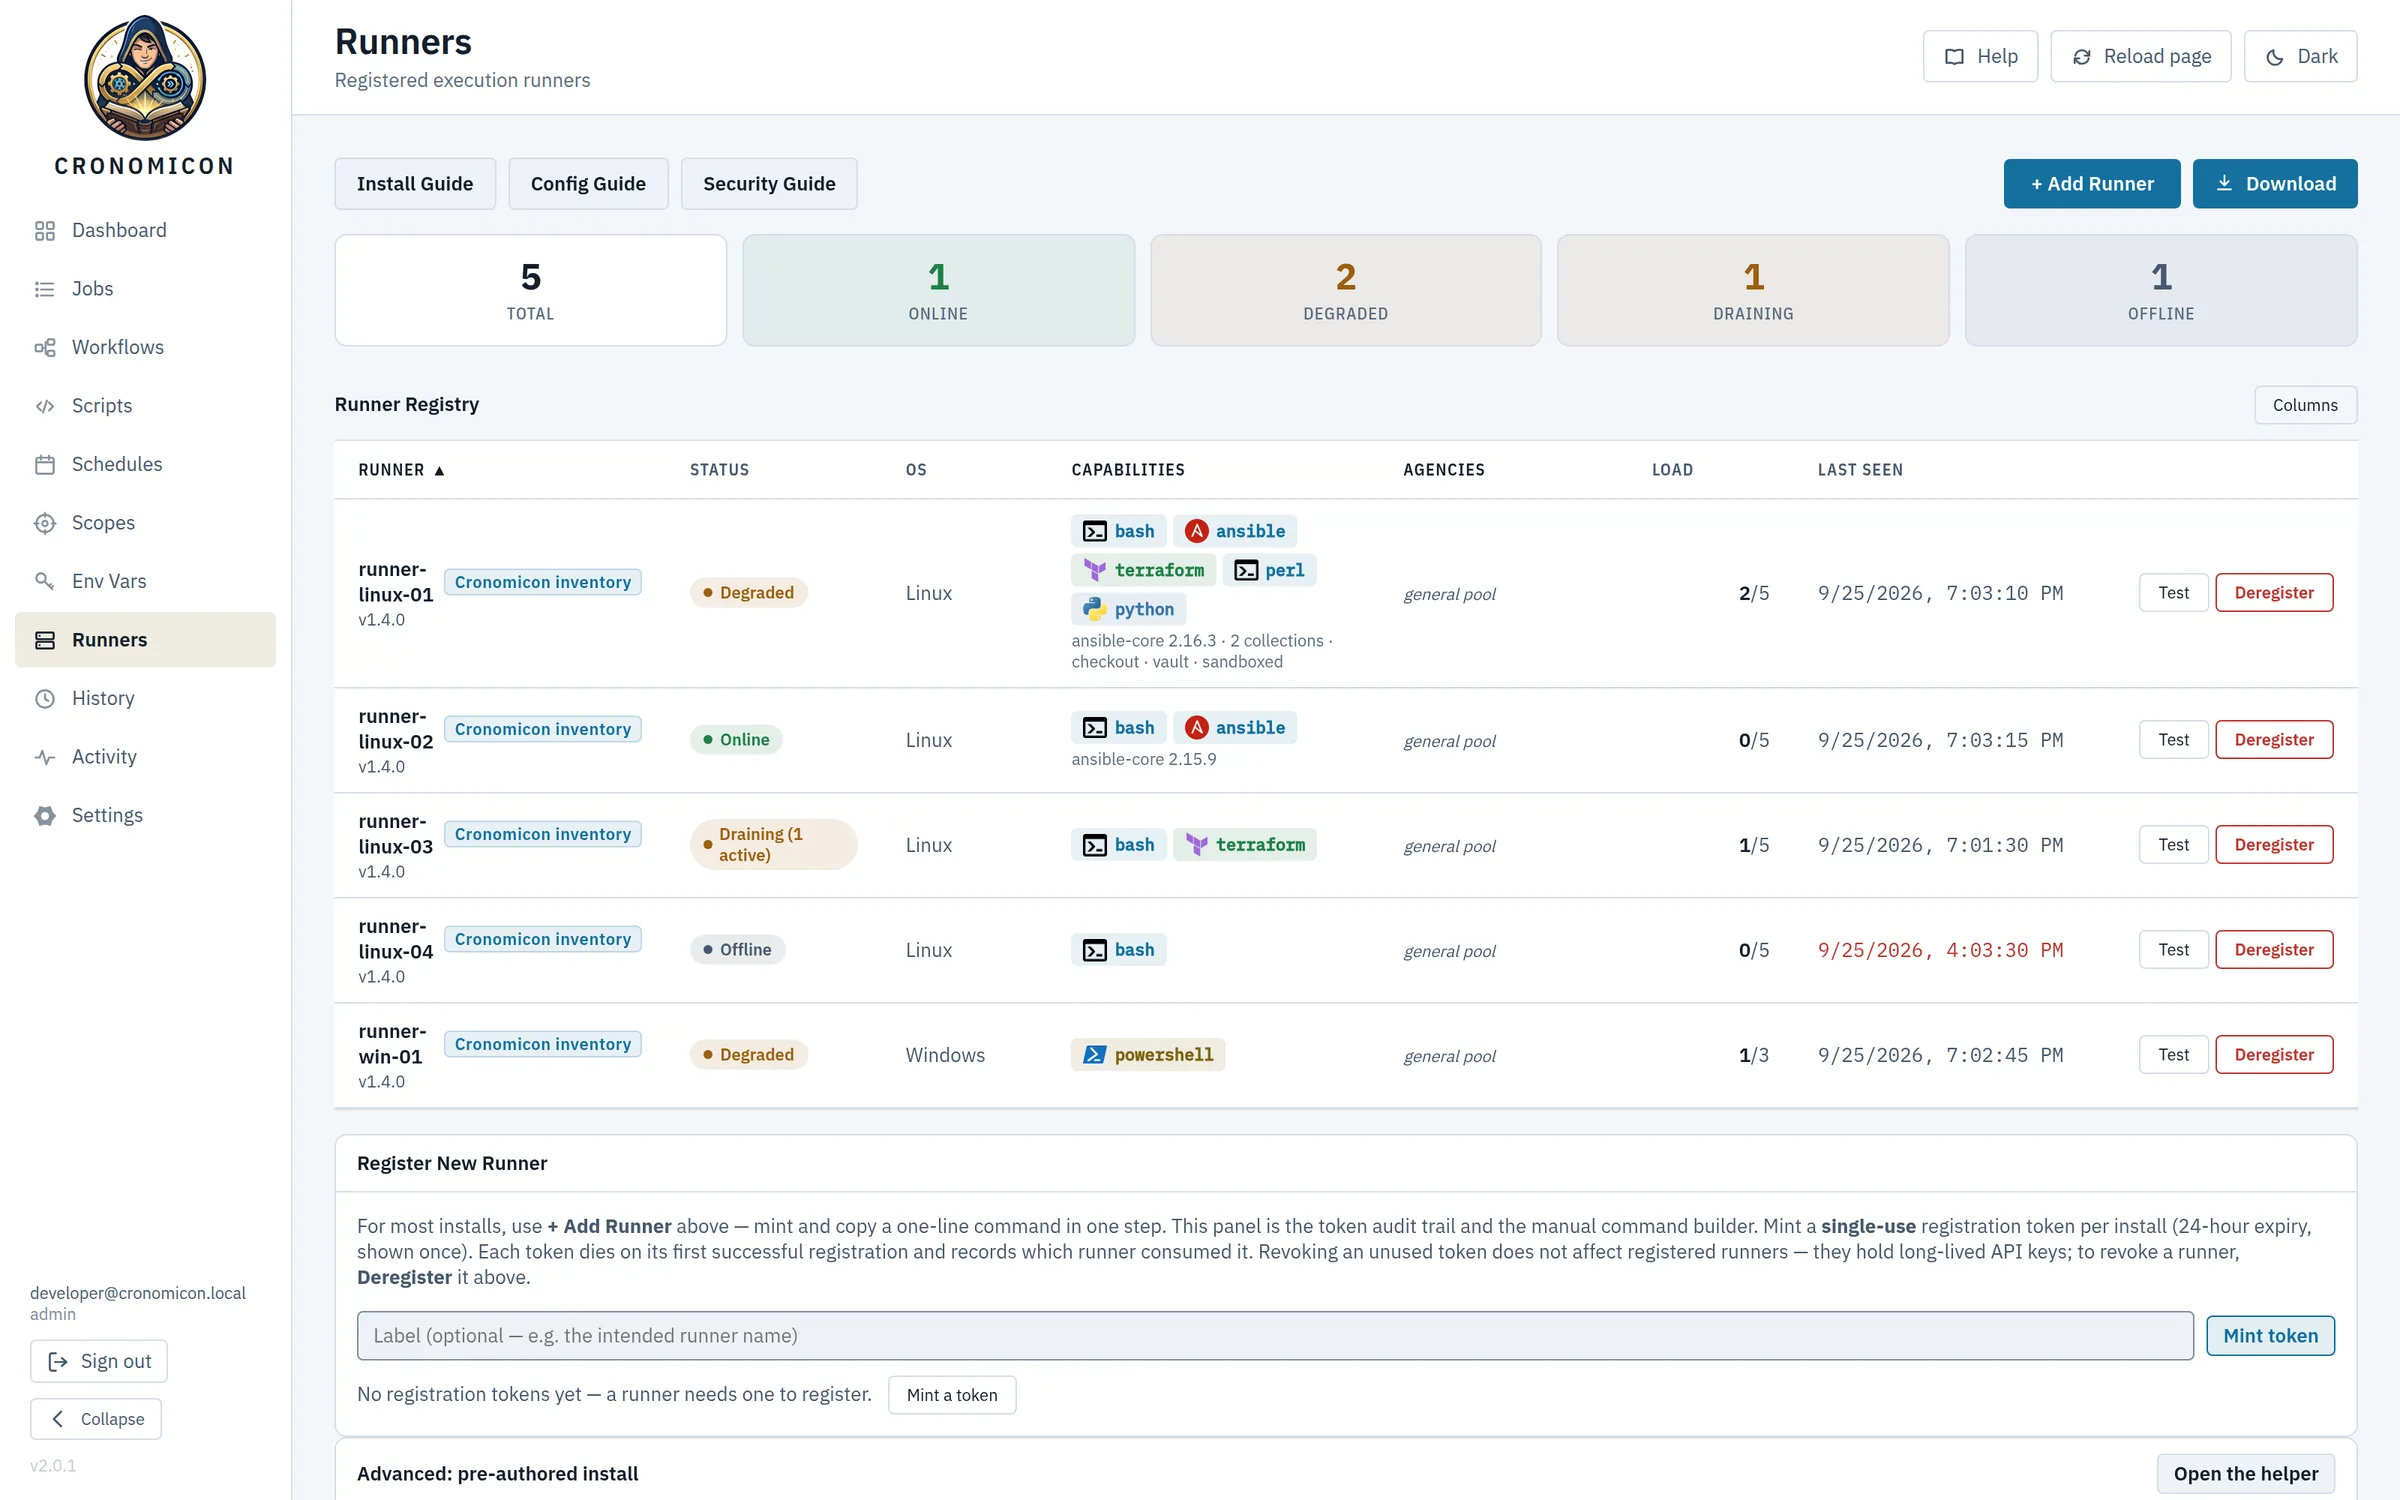Test runner-linux-04

tap(2173, 950)
